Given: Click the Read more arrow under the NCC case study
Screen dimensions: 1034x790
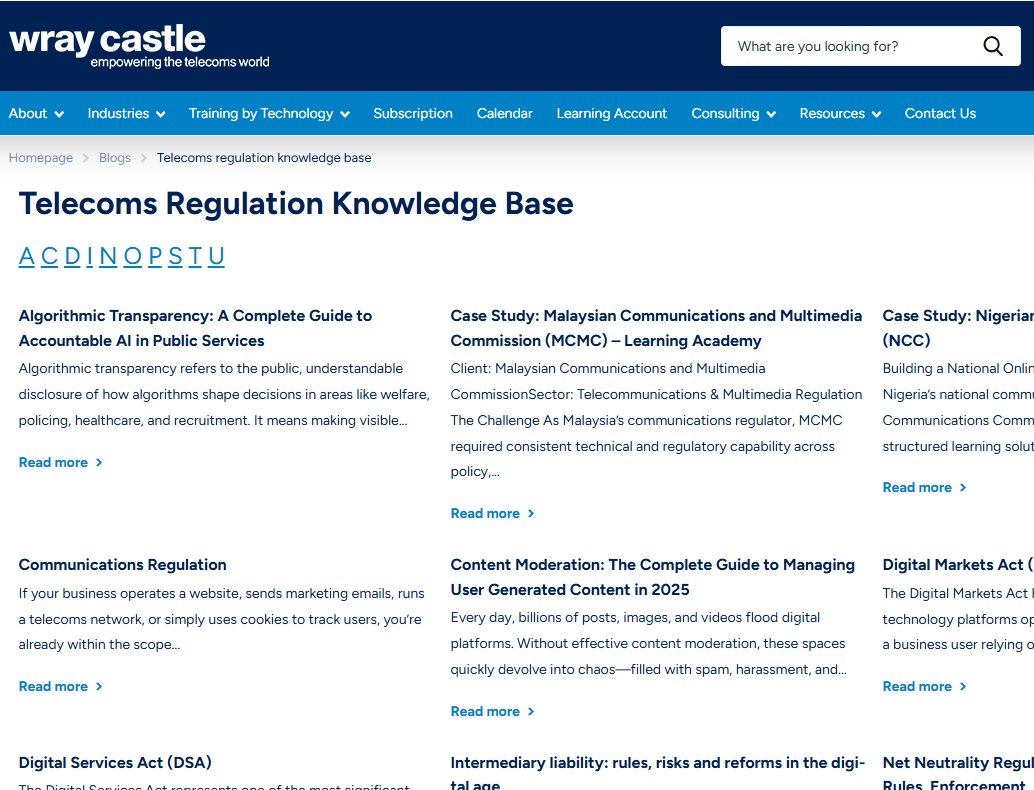Looking at the screenshot, I should tap(962, 487).
